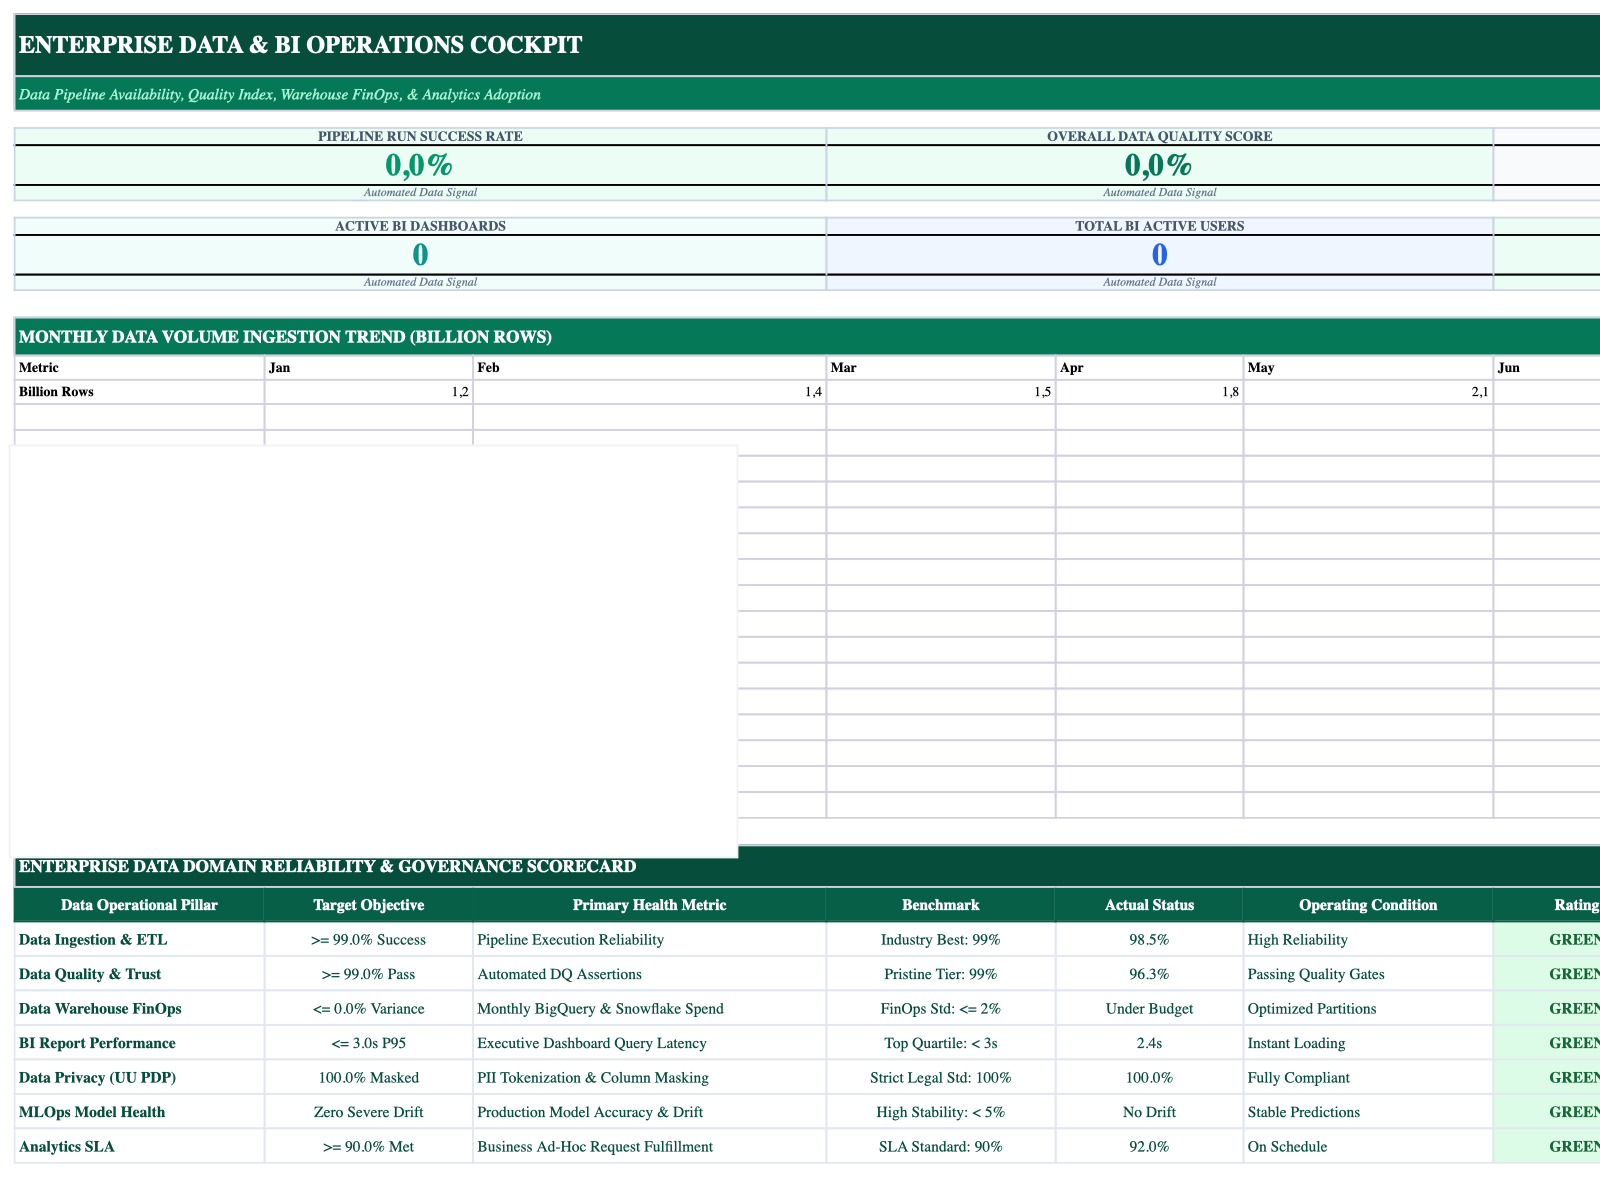The width and height of the screenshot is (1600, 1193).
Task: Click the Feb value 1,4 cell
Action: click(x=650, y=392)
